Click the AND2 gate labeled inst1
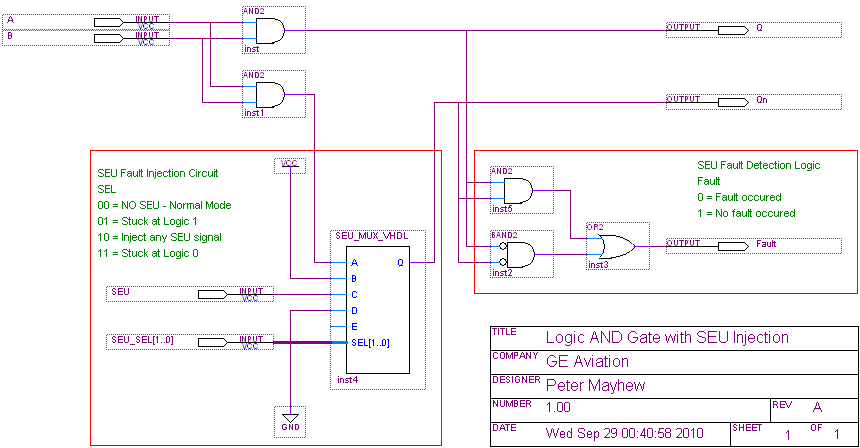Screen dimensions: 860x448 point(270,95)
